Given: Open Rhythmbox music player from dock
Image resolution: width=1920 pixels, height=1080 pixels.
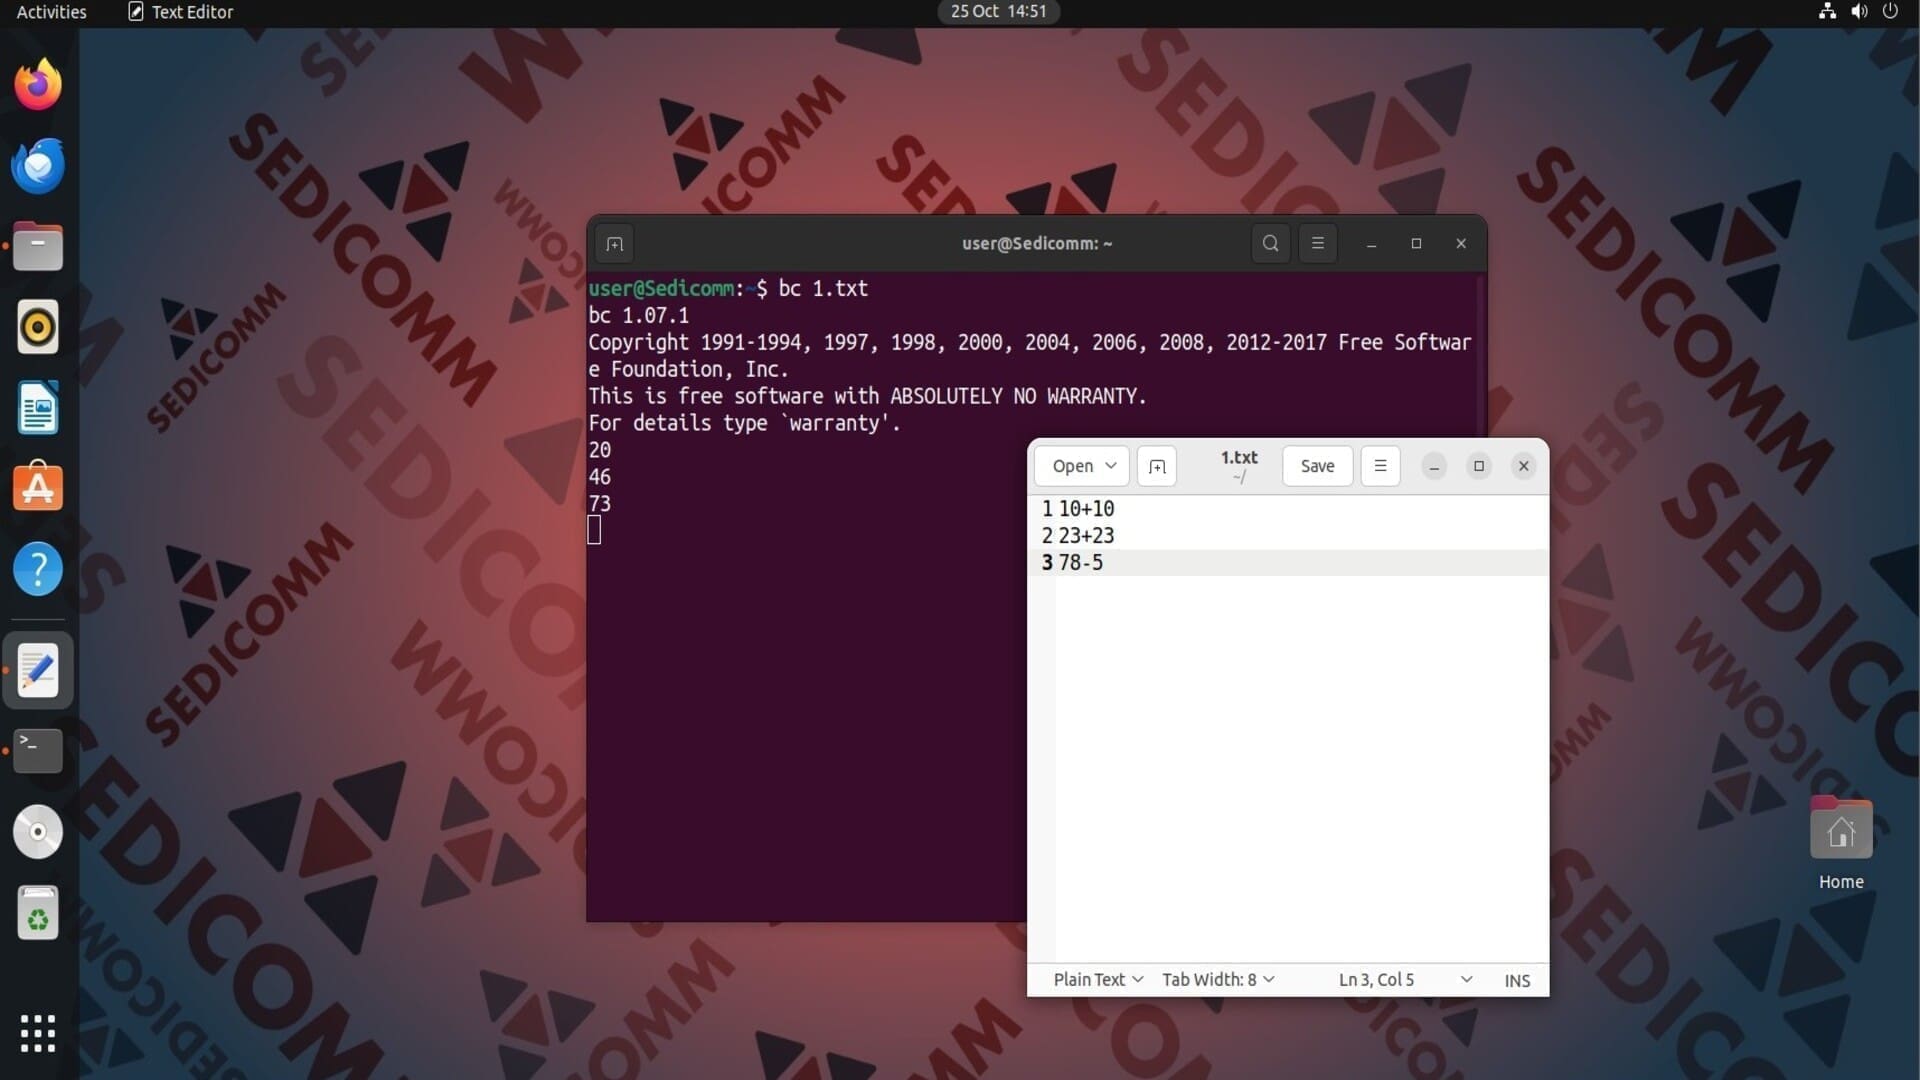Looking at the screenshot, I should click(38, 327).
